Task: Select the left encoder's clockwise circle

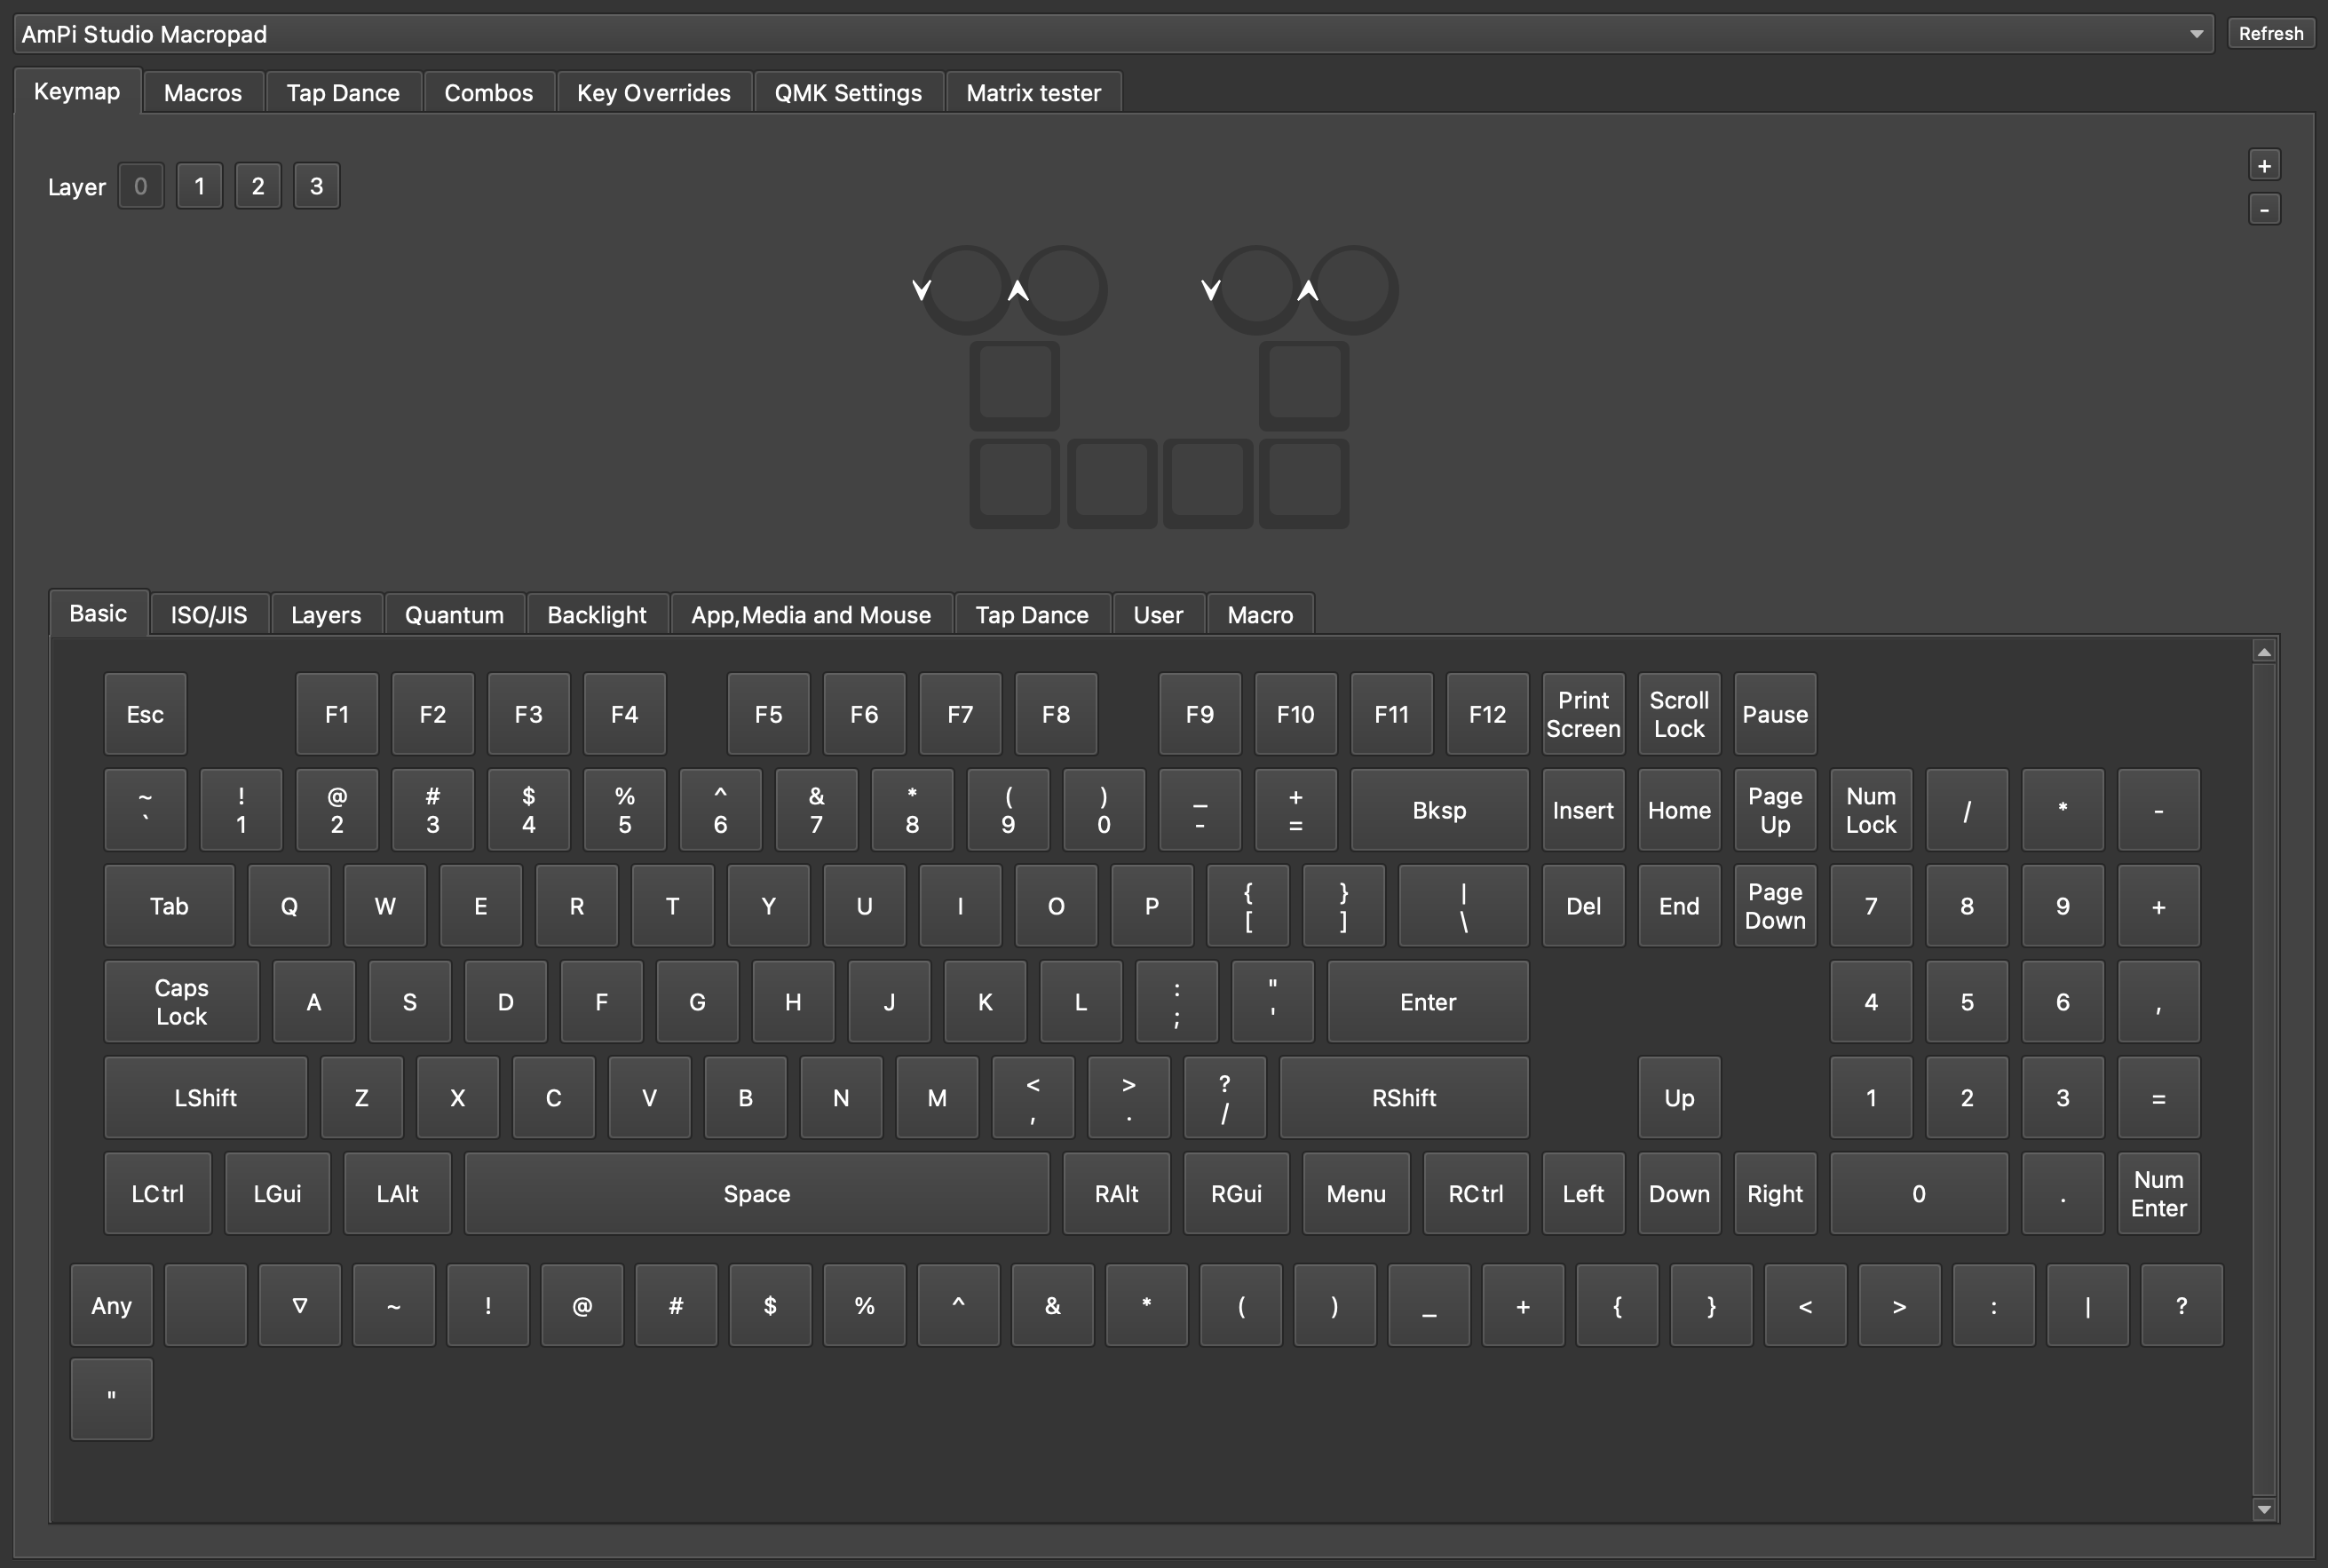Action: pos(1062,290)
